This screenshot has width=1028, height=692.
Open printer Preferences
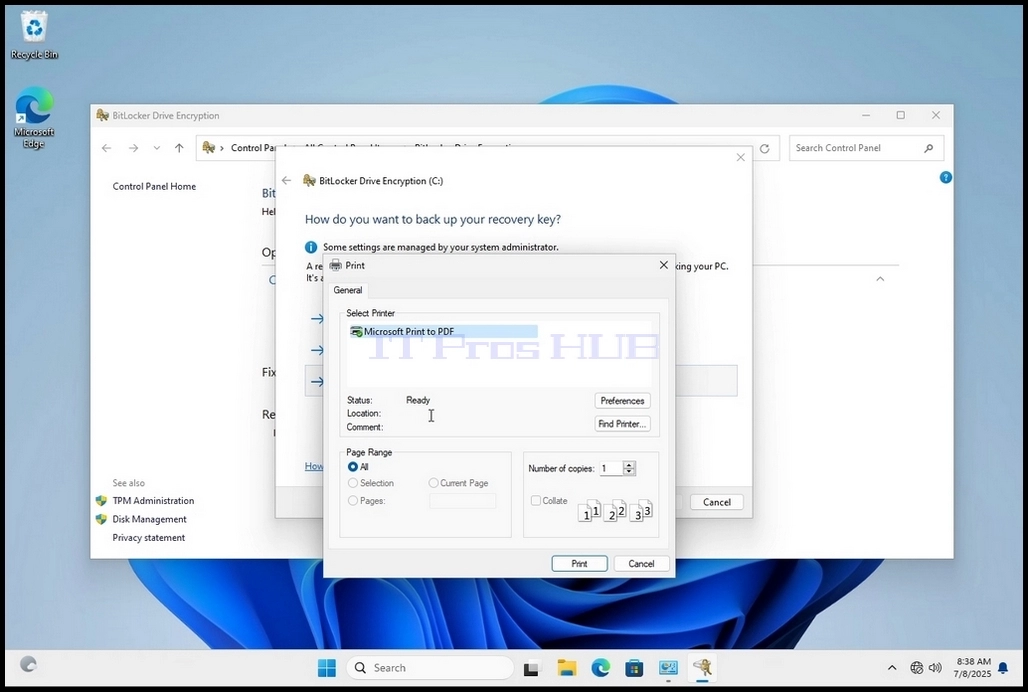coord(622,400)
